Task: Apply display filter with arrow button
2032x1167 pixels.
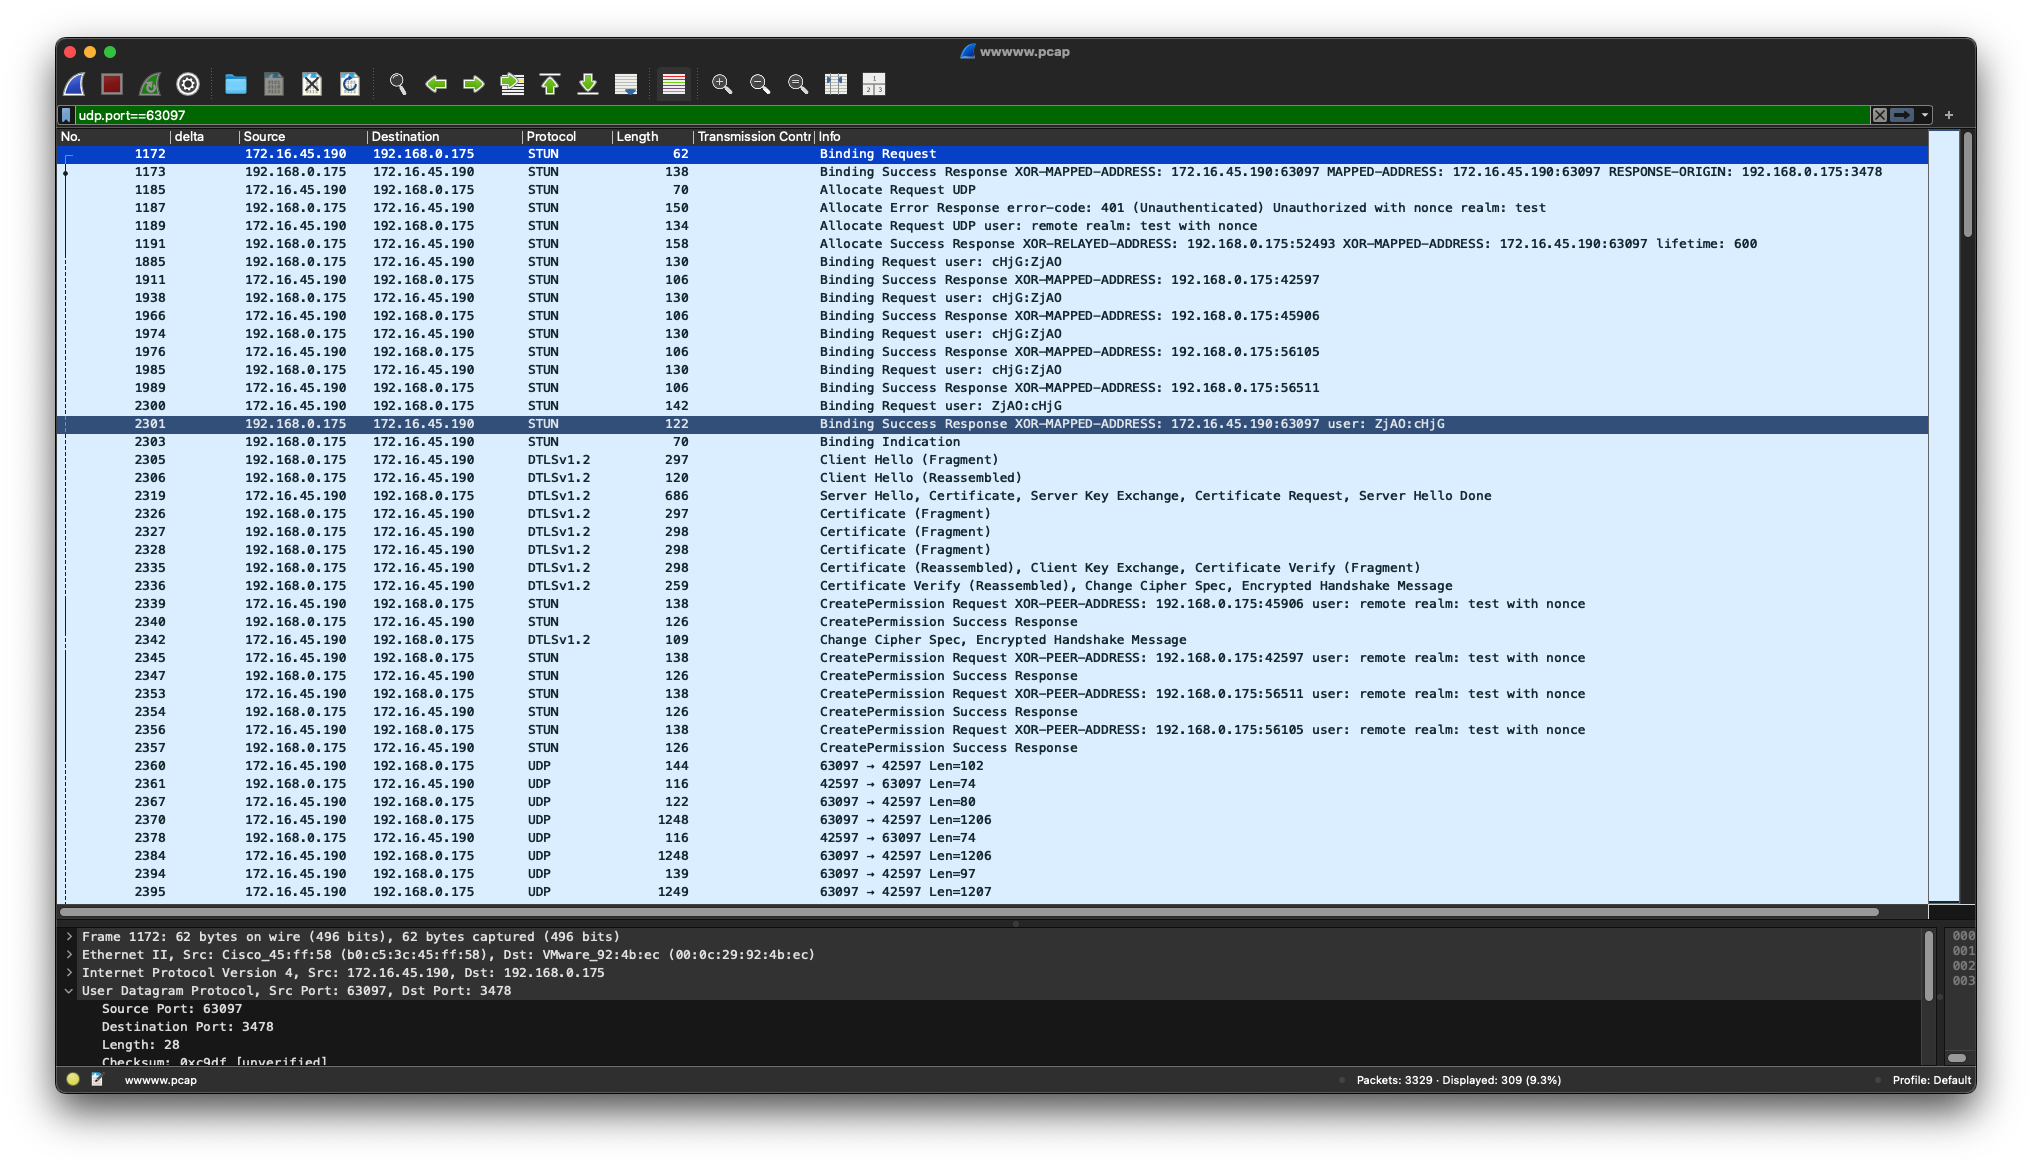Action: coord(1902,115)
